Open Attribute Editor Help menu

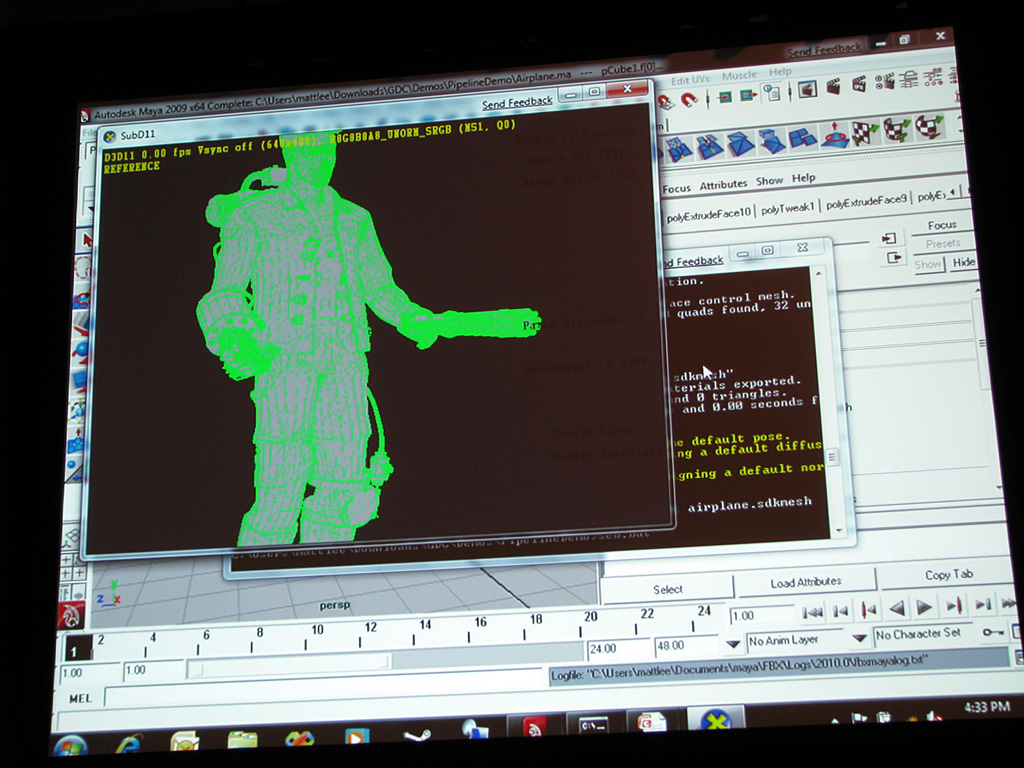point(803,178)
